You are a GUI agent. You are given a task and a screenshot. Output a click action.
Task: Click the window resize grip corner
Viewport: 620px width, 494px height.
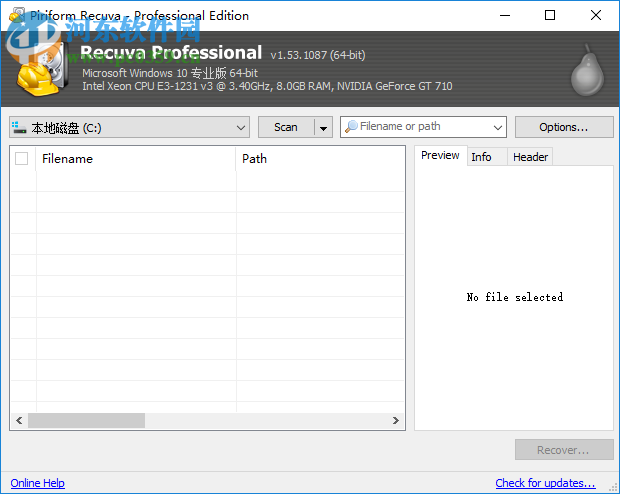613,488
